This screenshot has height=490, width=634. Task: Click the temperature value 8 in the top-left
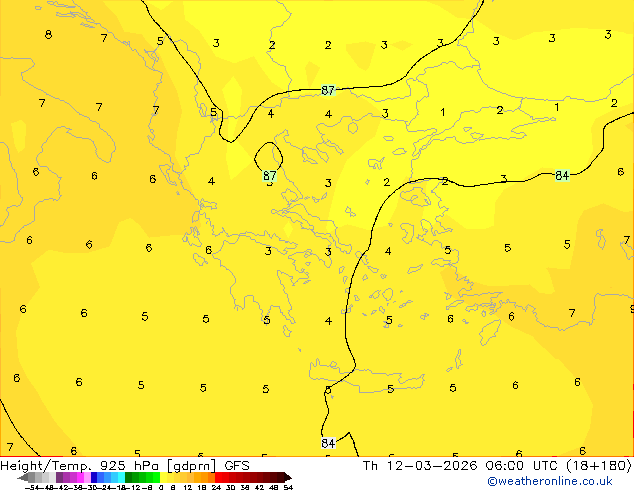pyautogui.click(x=49, y=34)
